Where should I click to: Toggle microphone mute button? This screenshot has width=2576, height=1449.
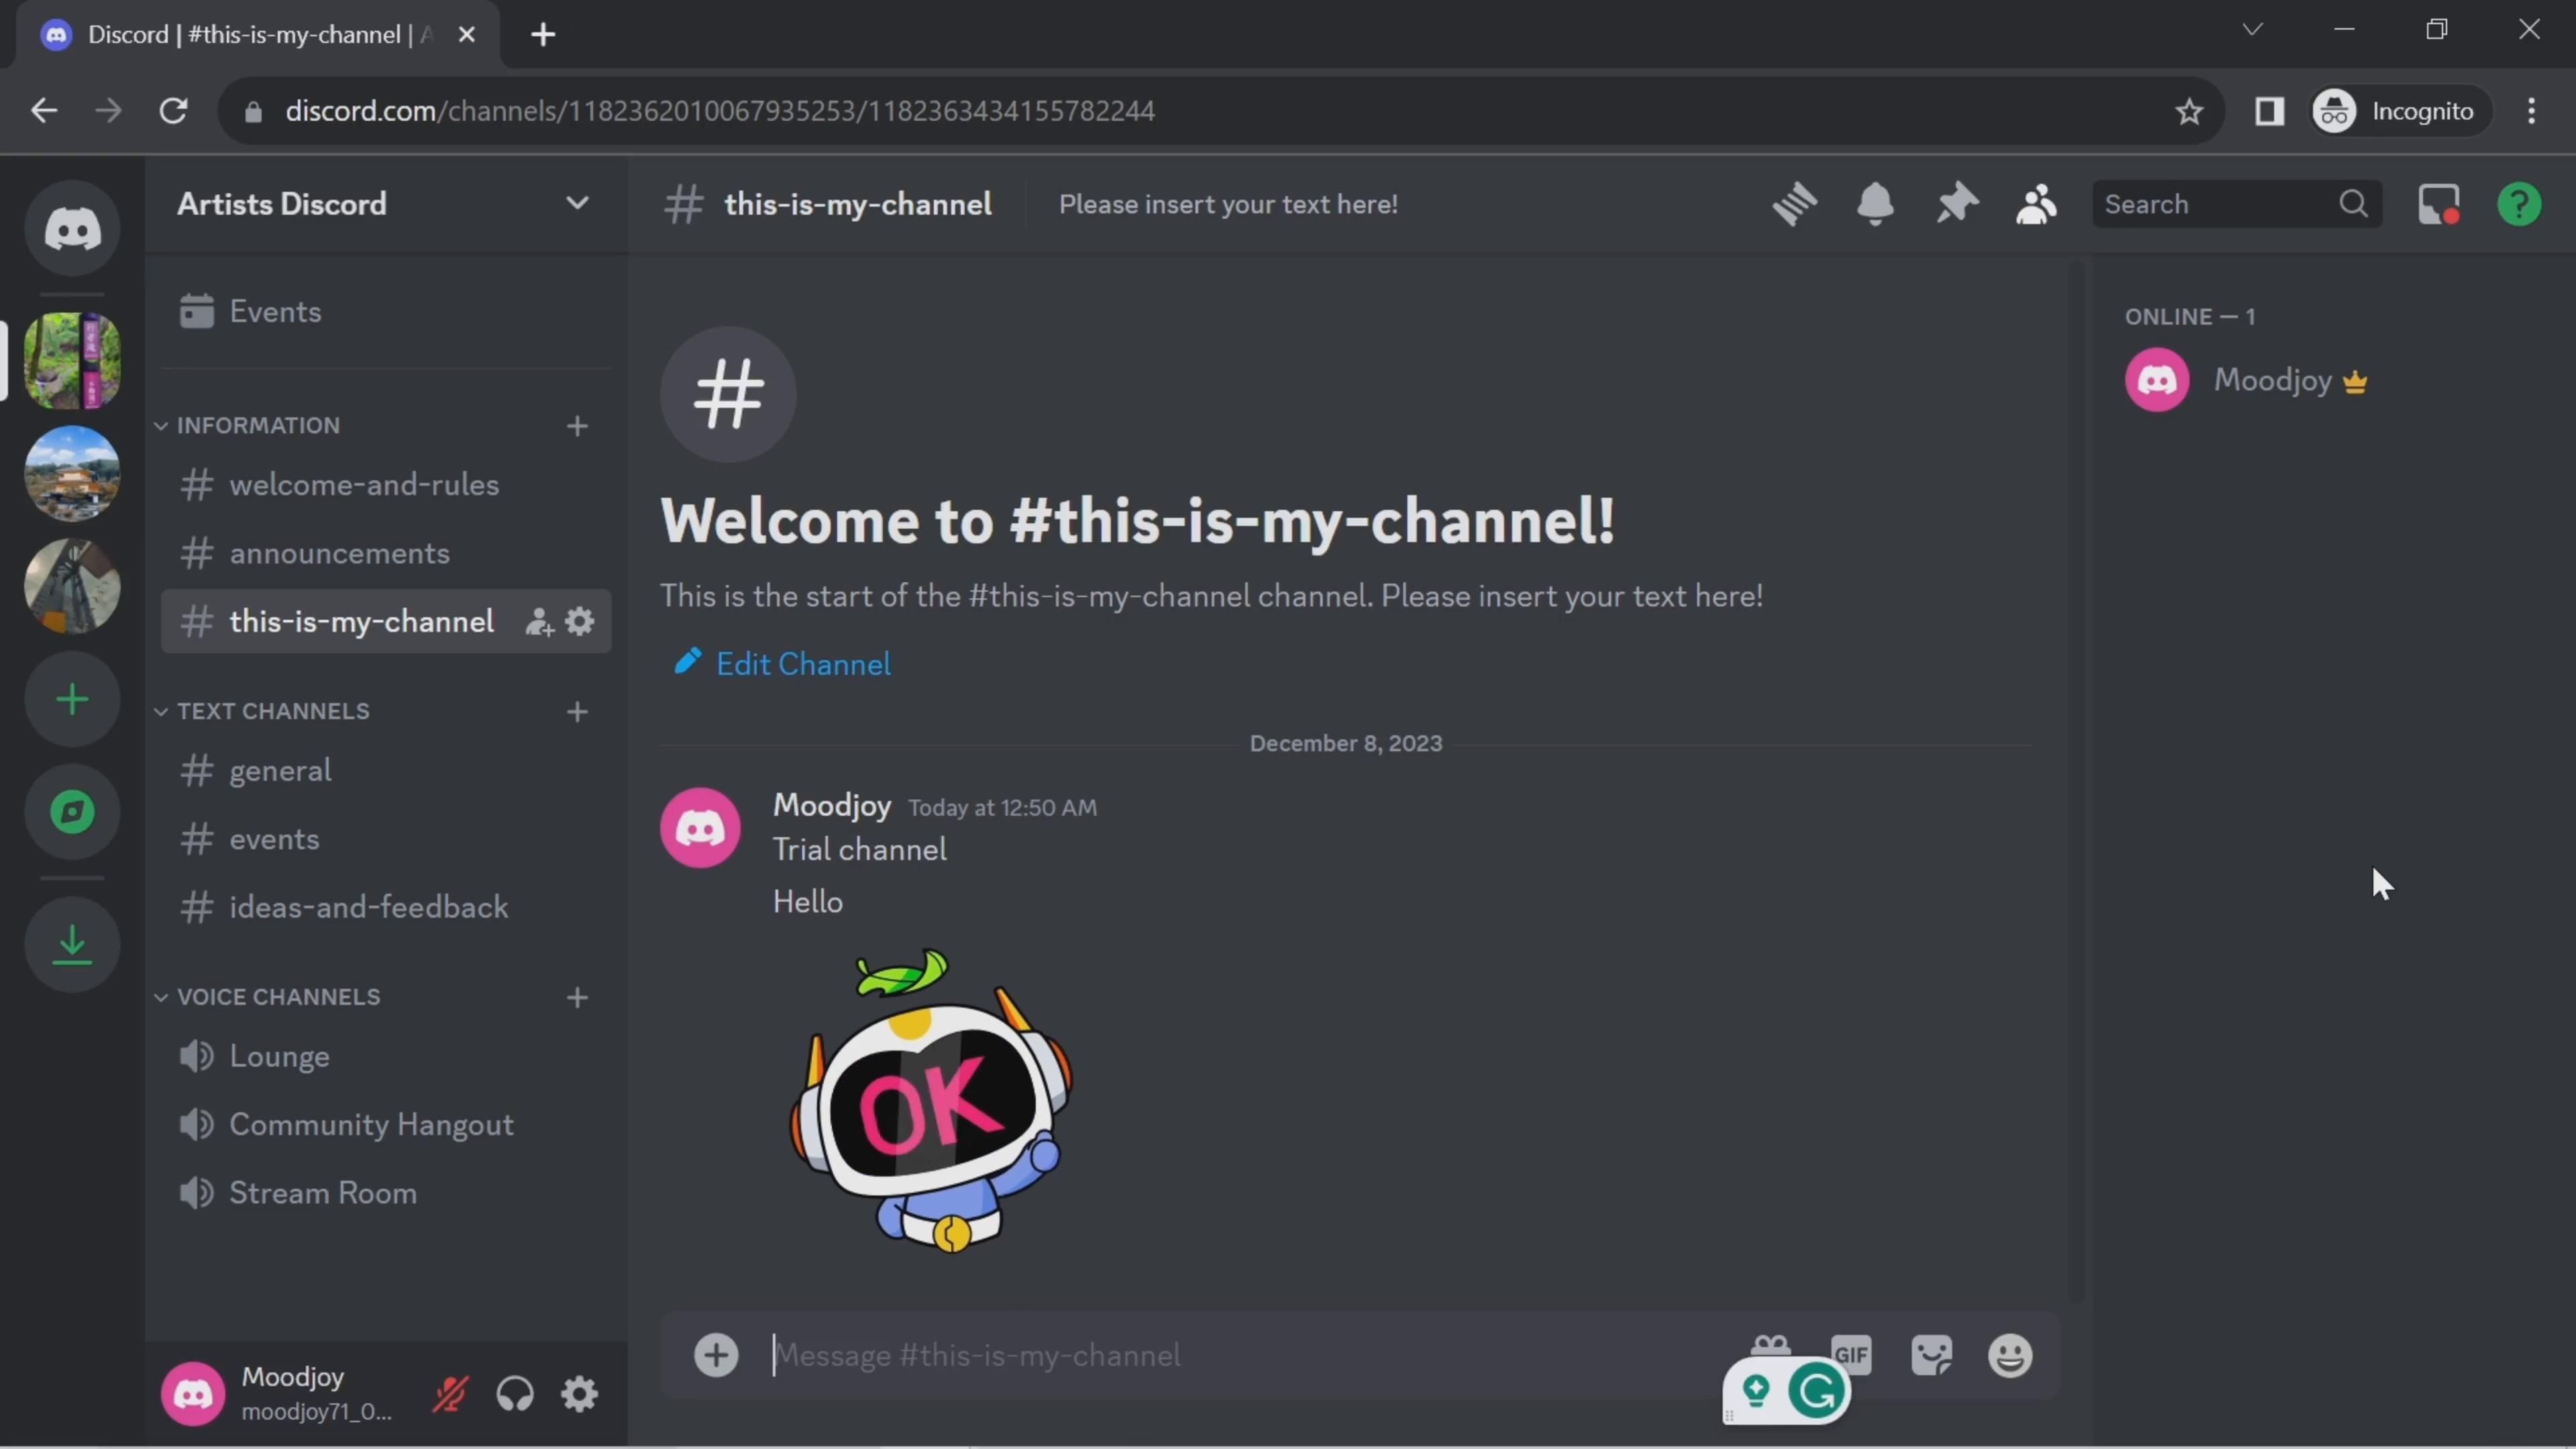[450, 1393]
